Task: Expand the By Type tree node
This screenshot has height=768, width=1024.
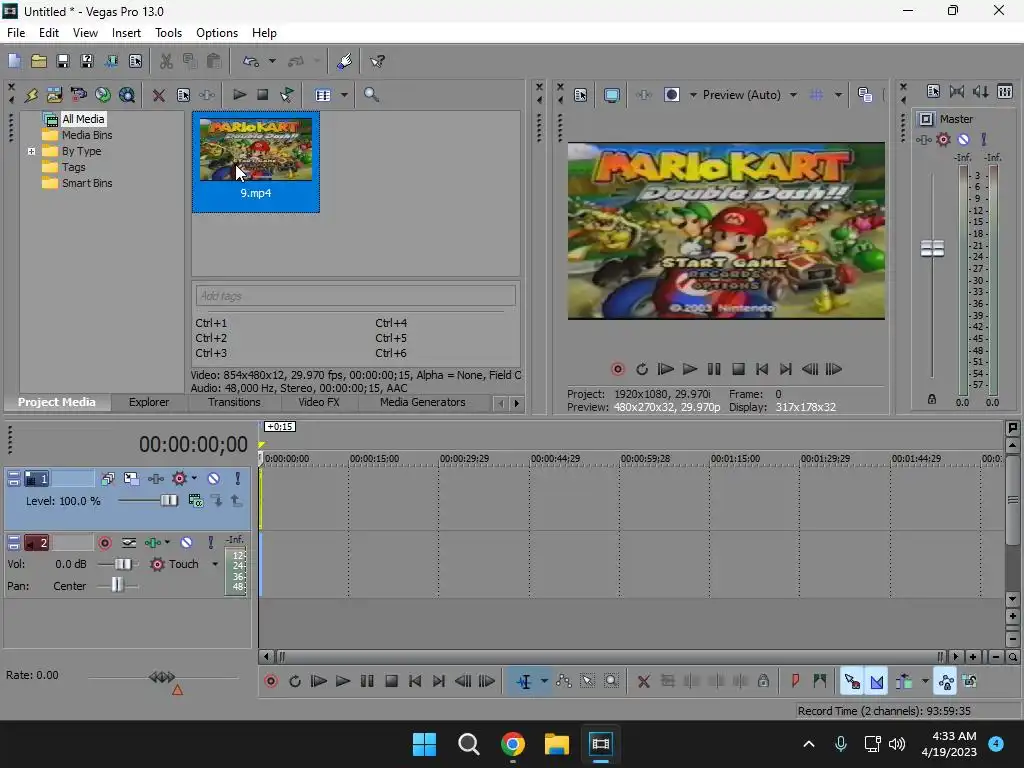Action: (31, 152)
